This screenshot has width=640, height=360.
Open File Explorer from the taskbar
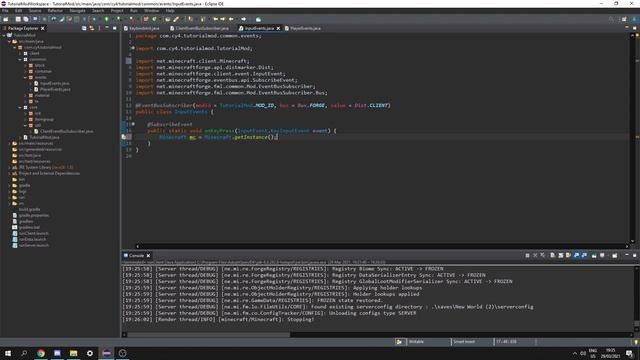(73, 353)
